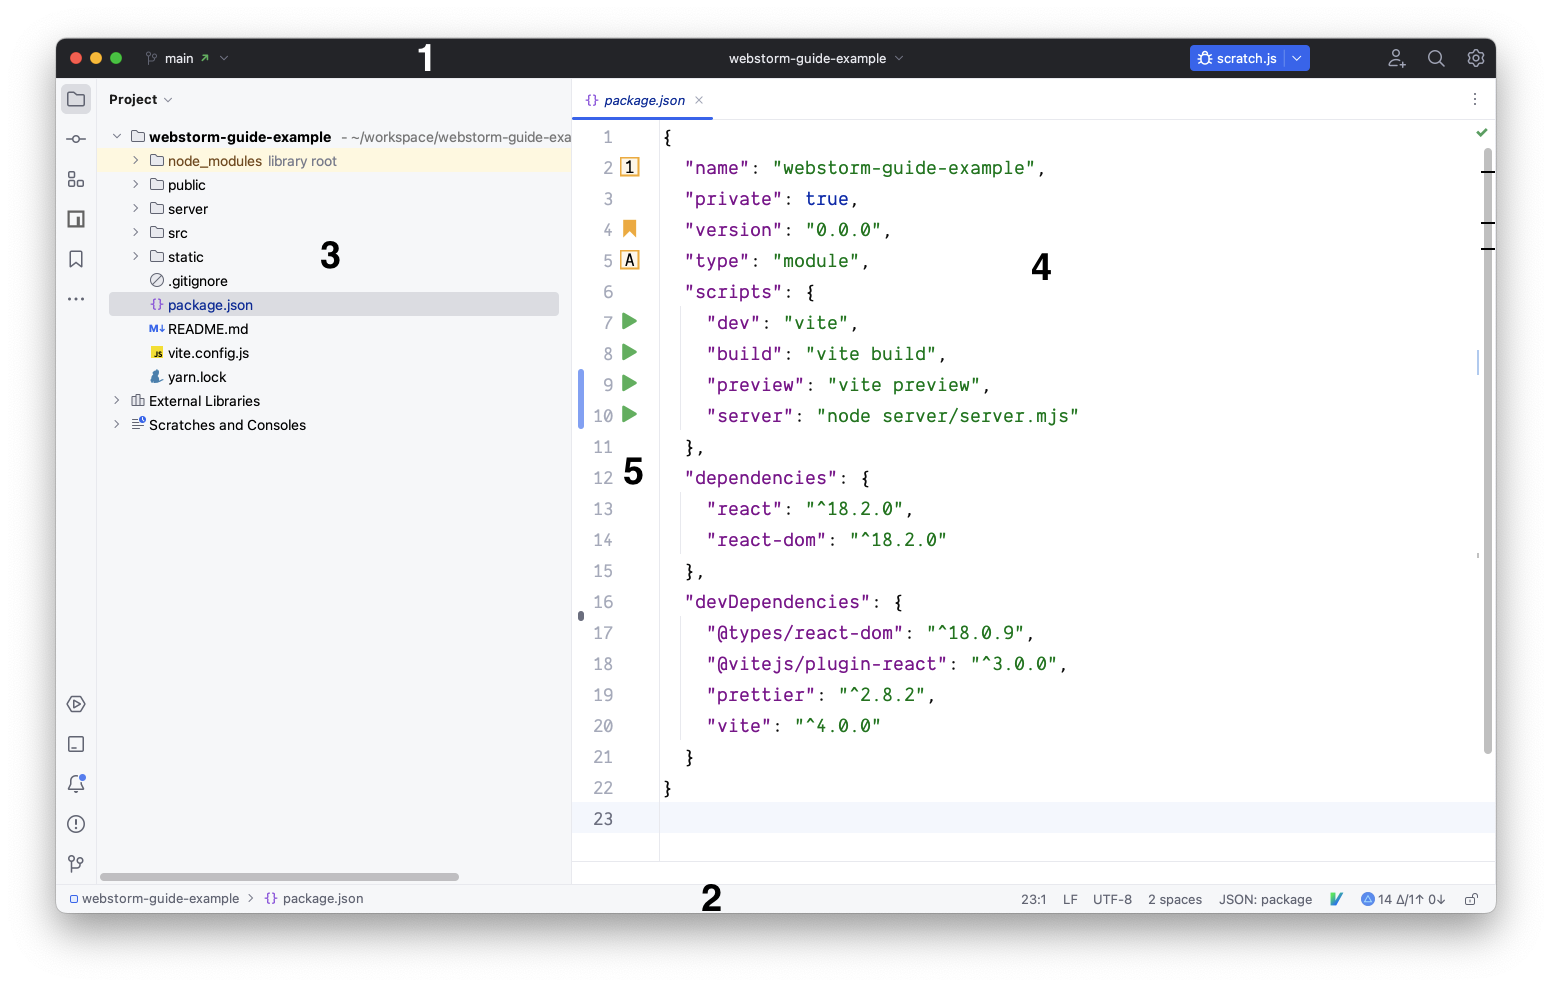
Task: Open the layout panel icon below Structure in the sidebar
Action: point(76,219)
